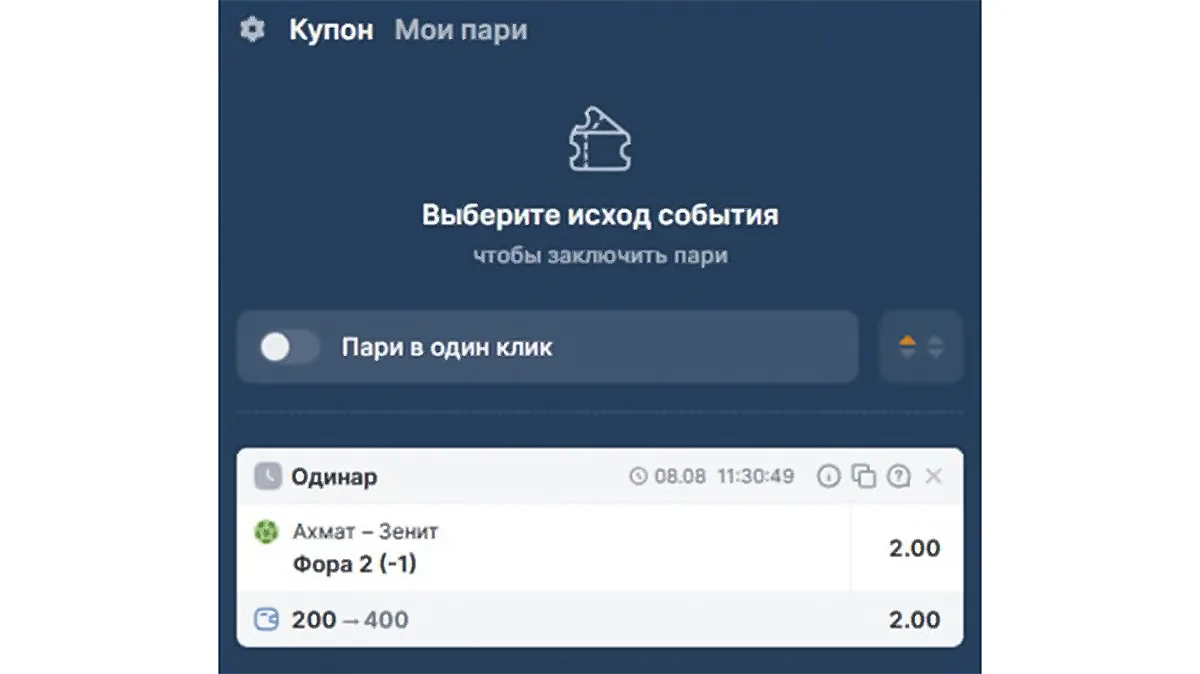Switch to the Купон tab
The height and width of the screenshot is (674, 1200).
click(331, 30)
